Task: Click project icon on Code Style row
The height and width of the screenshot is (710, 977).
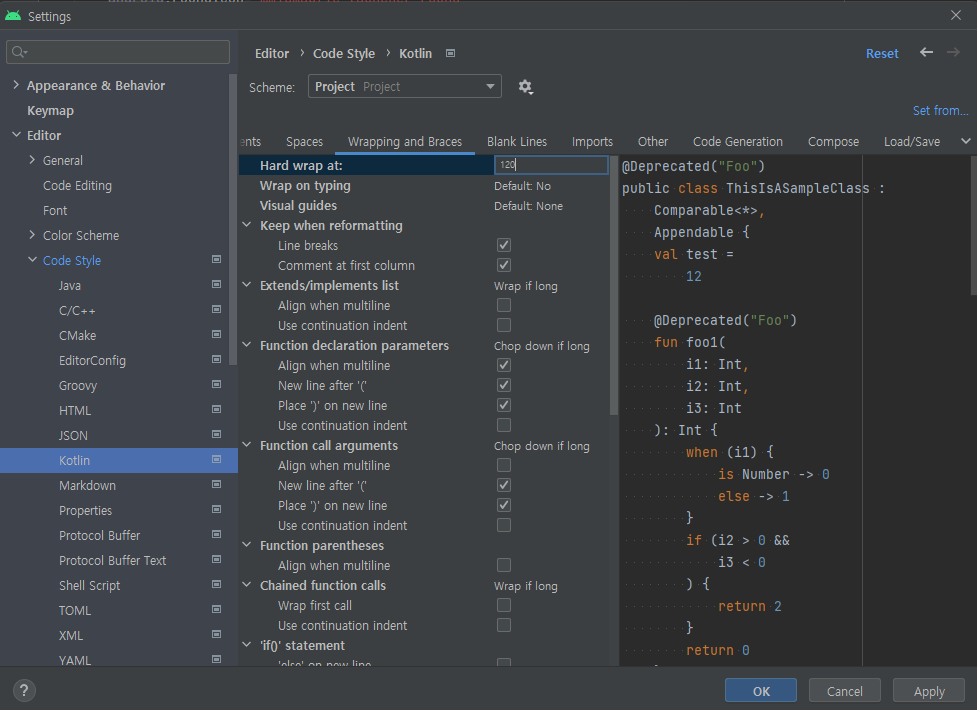Action: click(x=216, y=259)
